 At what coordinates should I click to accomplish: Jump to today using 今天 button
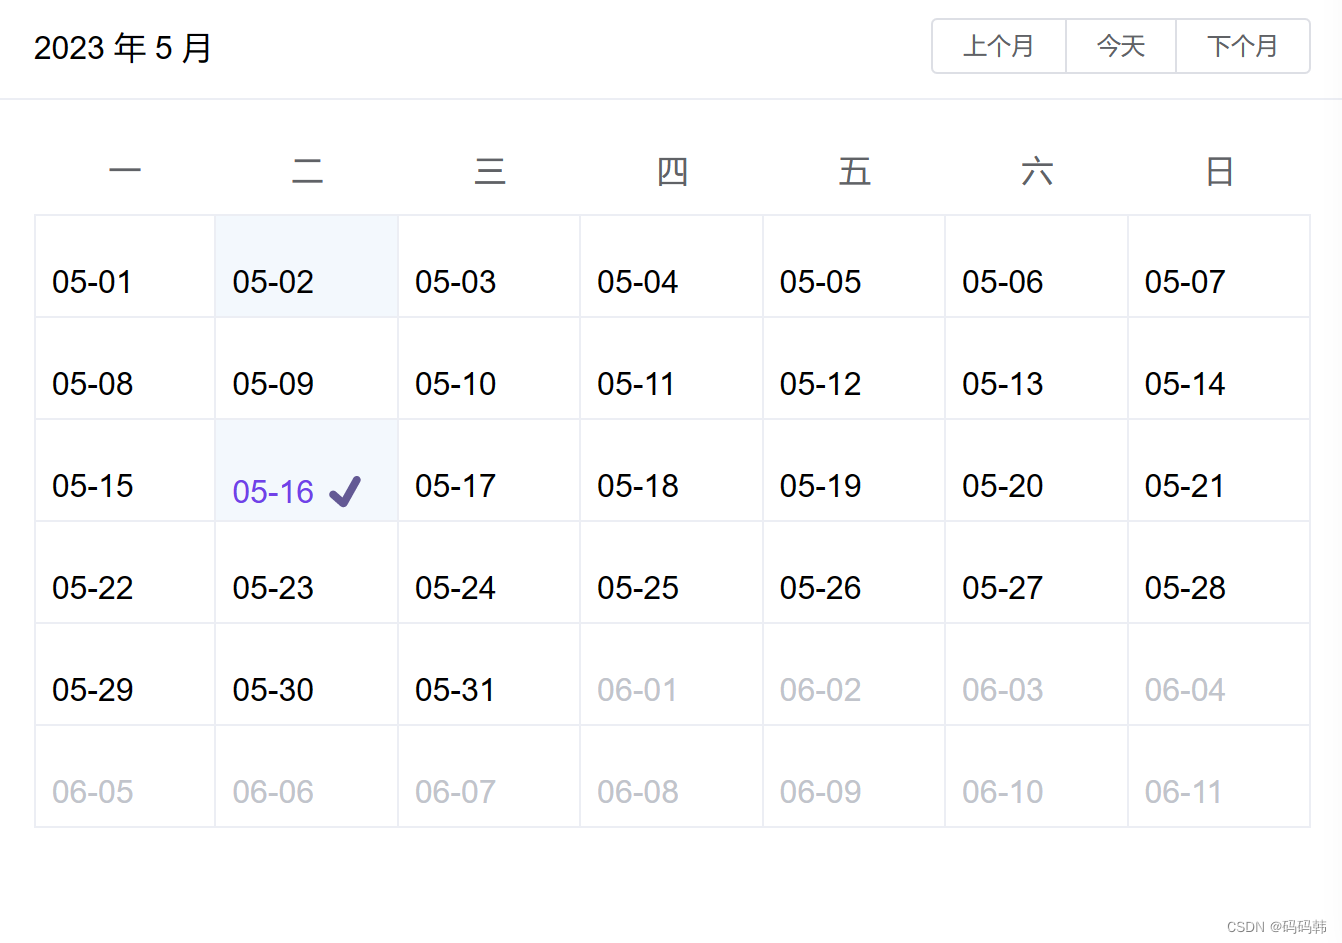tap(1121, 46)
